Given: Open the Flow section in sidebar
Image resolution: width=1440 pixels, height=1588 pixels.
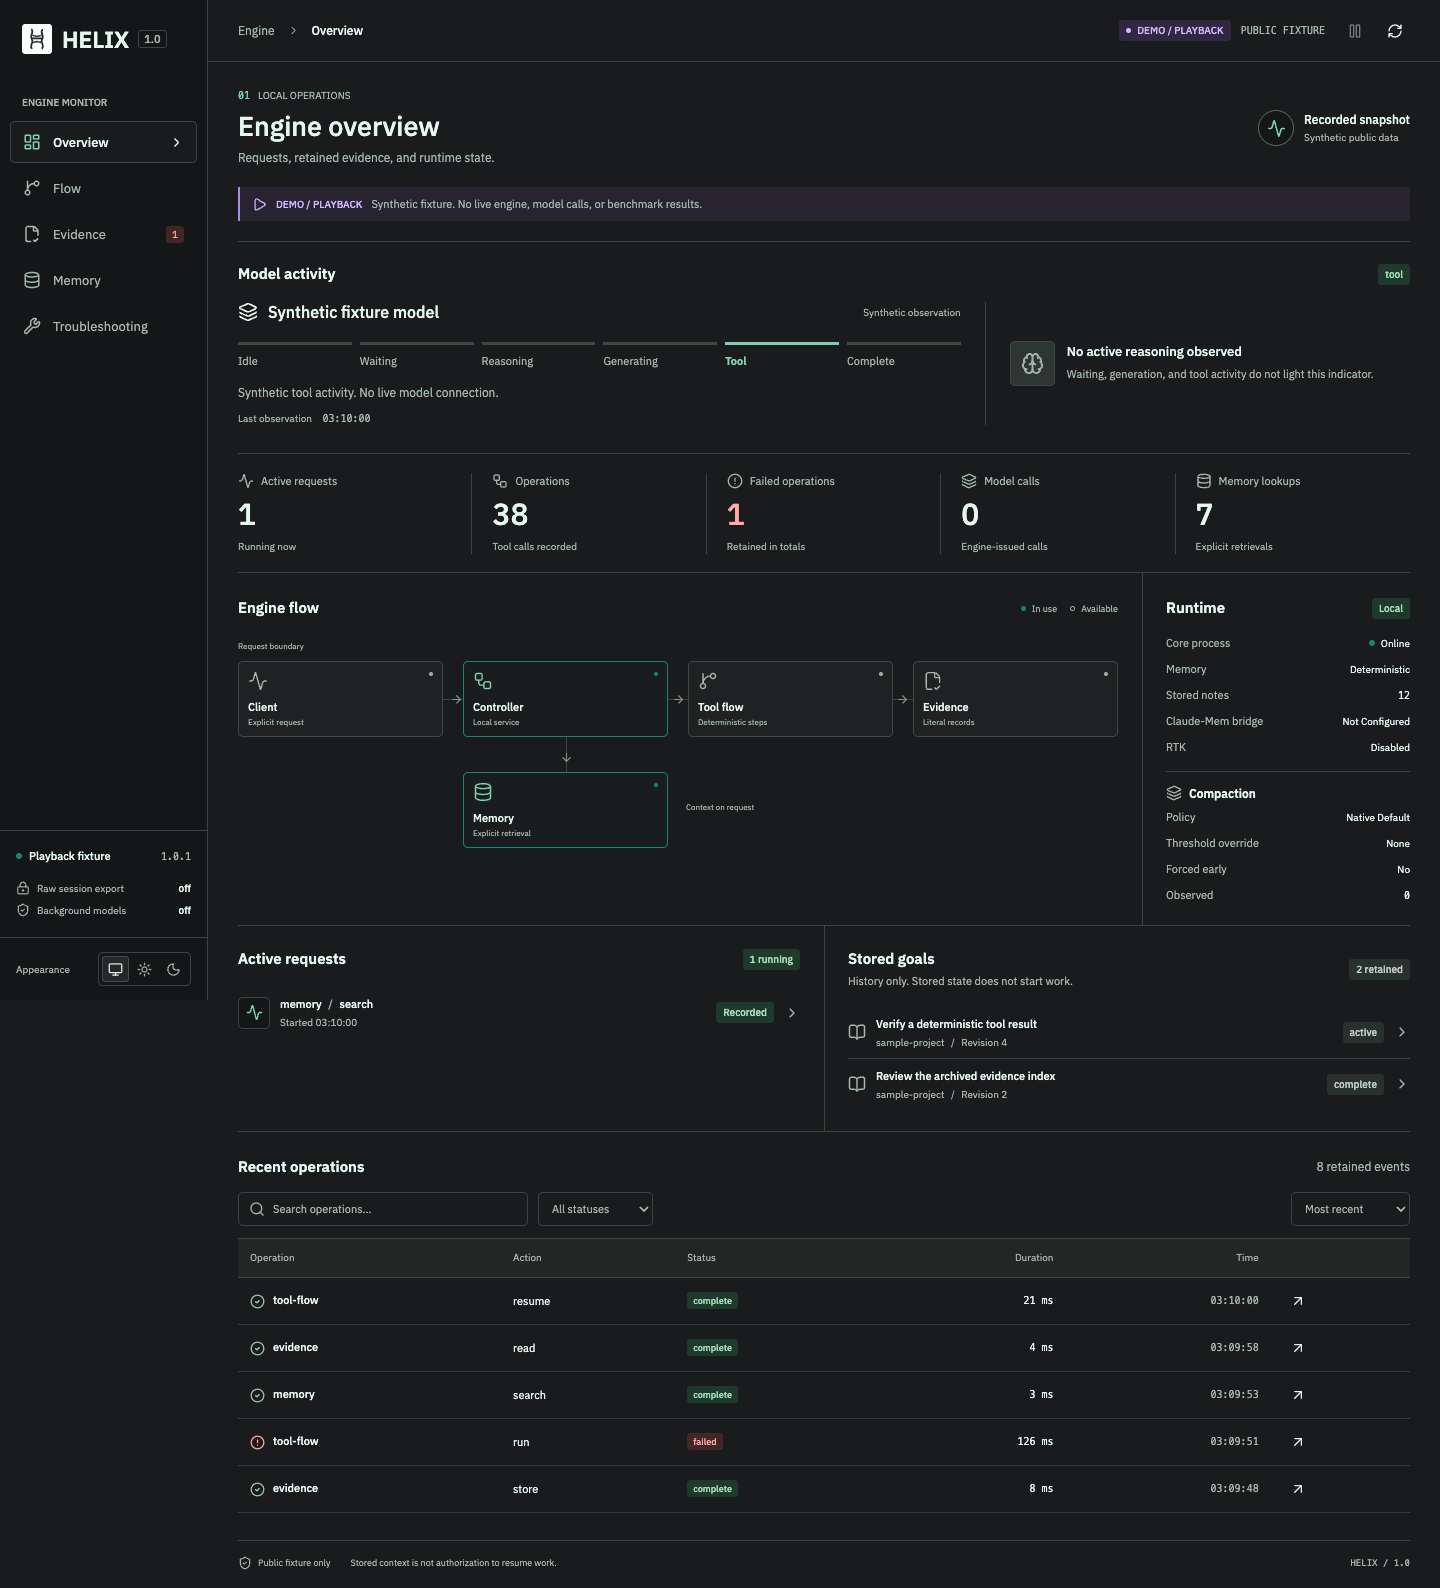Looking at the screenshot, I should pyautogui.click(x=103, y=188).
